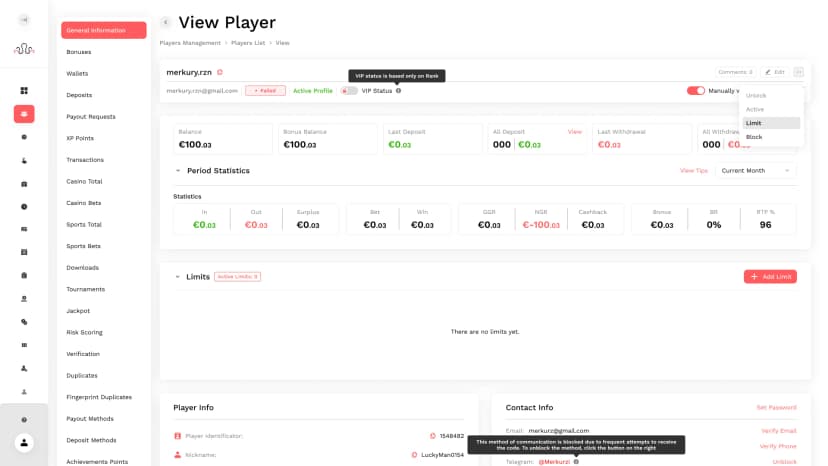Screen dimensions: 828x466
Task: Copy the merkury.rzn username icon
Action: (220, 72)
